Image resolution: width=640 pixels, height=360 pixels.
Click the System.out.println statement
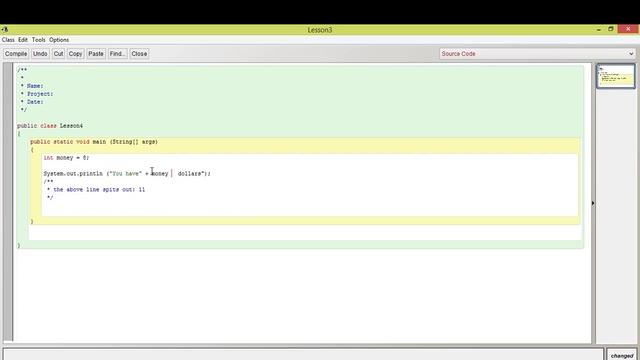tap(127, 173)
